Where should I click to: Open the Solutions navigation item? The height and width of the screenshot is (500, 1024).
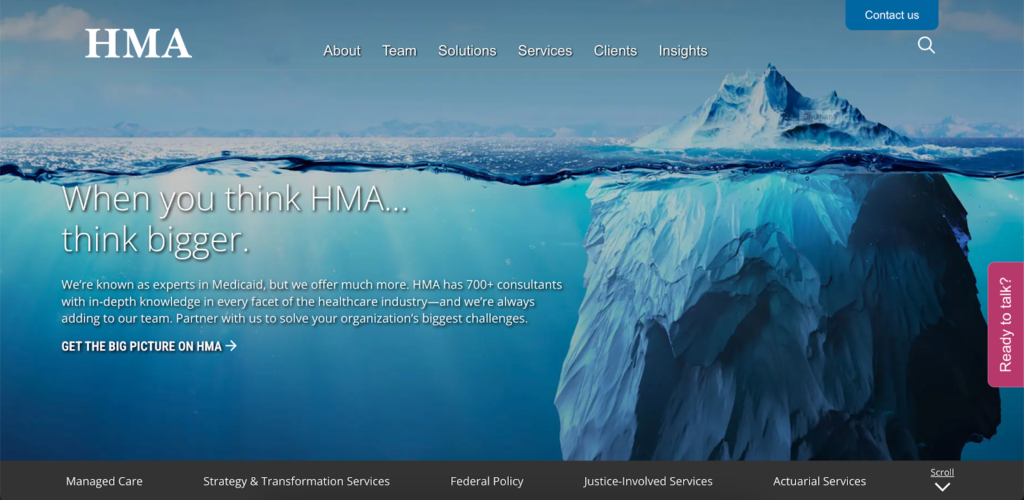coord(467,51)
